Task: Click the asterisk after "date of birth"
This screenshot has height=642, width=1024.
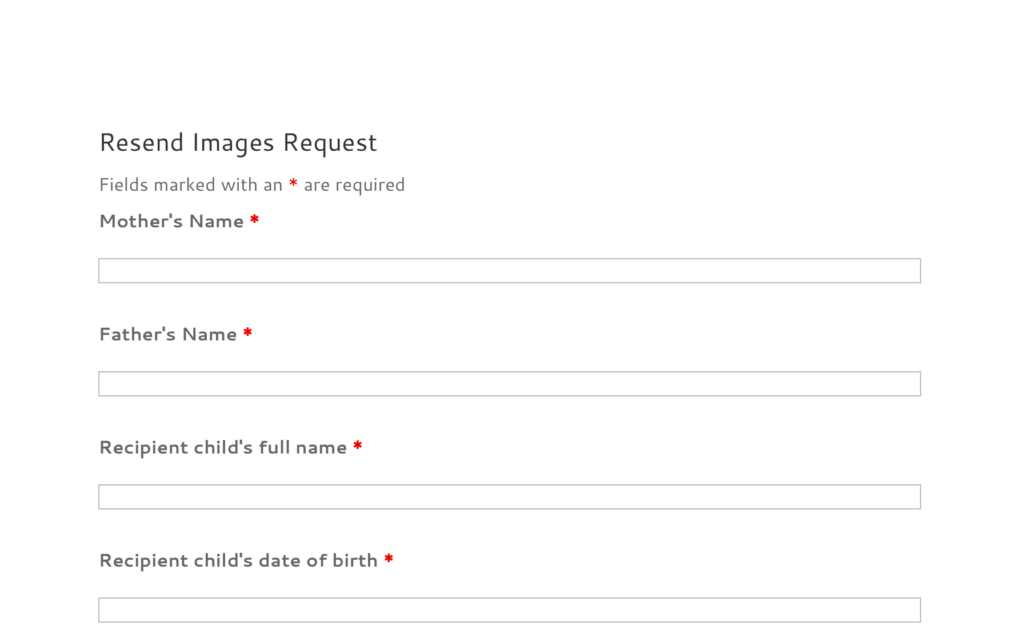Action: [389, 560]
